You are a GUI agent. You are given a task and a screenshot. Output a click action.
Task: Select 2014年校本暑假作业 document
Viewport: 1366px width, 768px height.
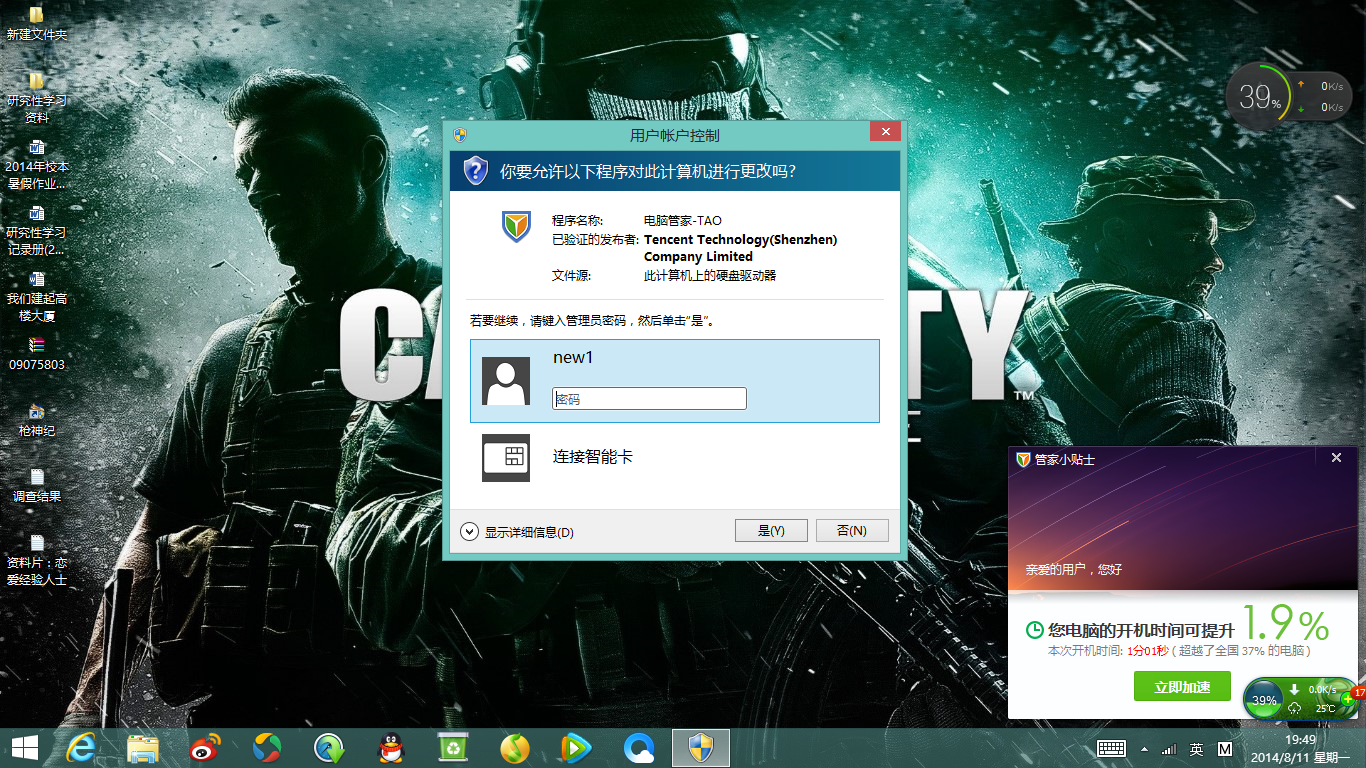tap(37, 164)
